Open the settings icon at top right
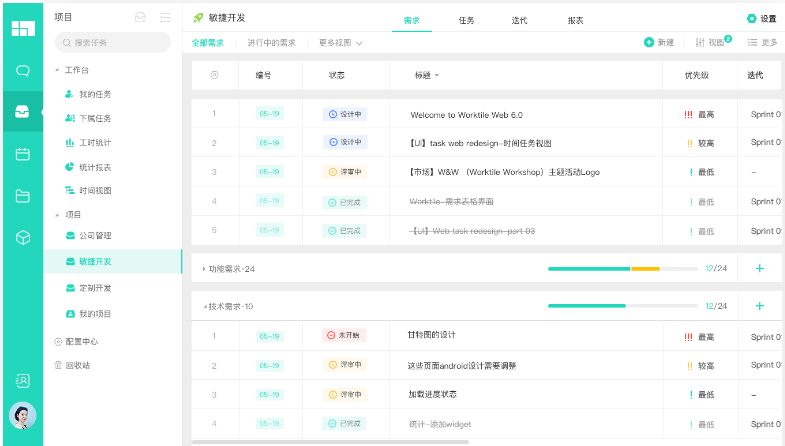Screen dimensions: 785x446 pos(752,18)
